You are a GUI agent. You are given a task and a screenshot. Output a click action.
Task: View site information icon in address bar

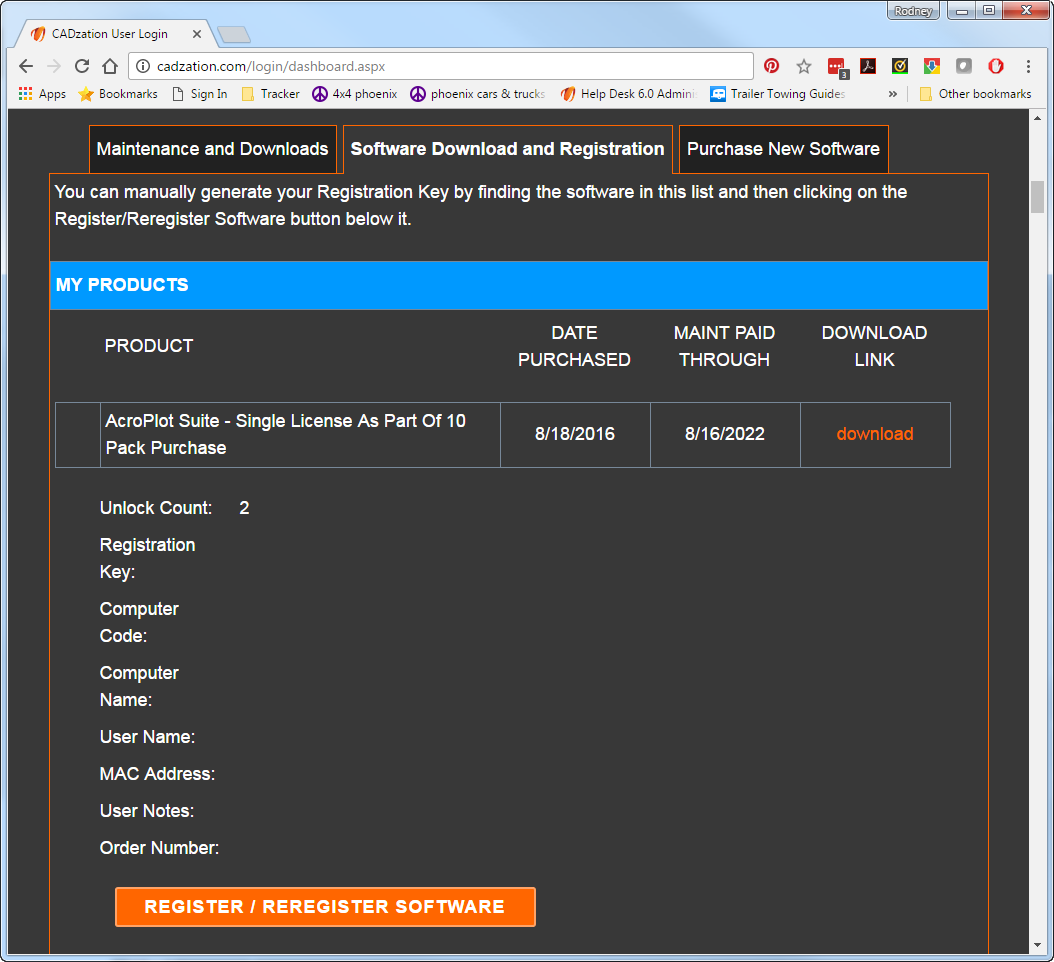(x=143, y=66)
